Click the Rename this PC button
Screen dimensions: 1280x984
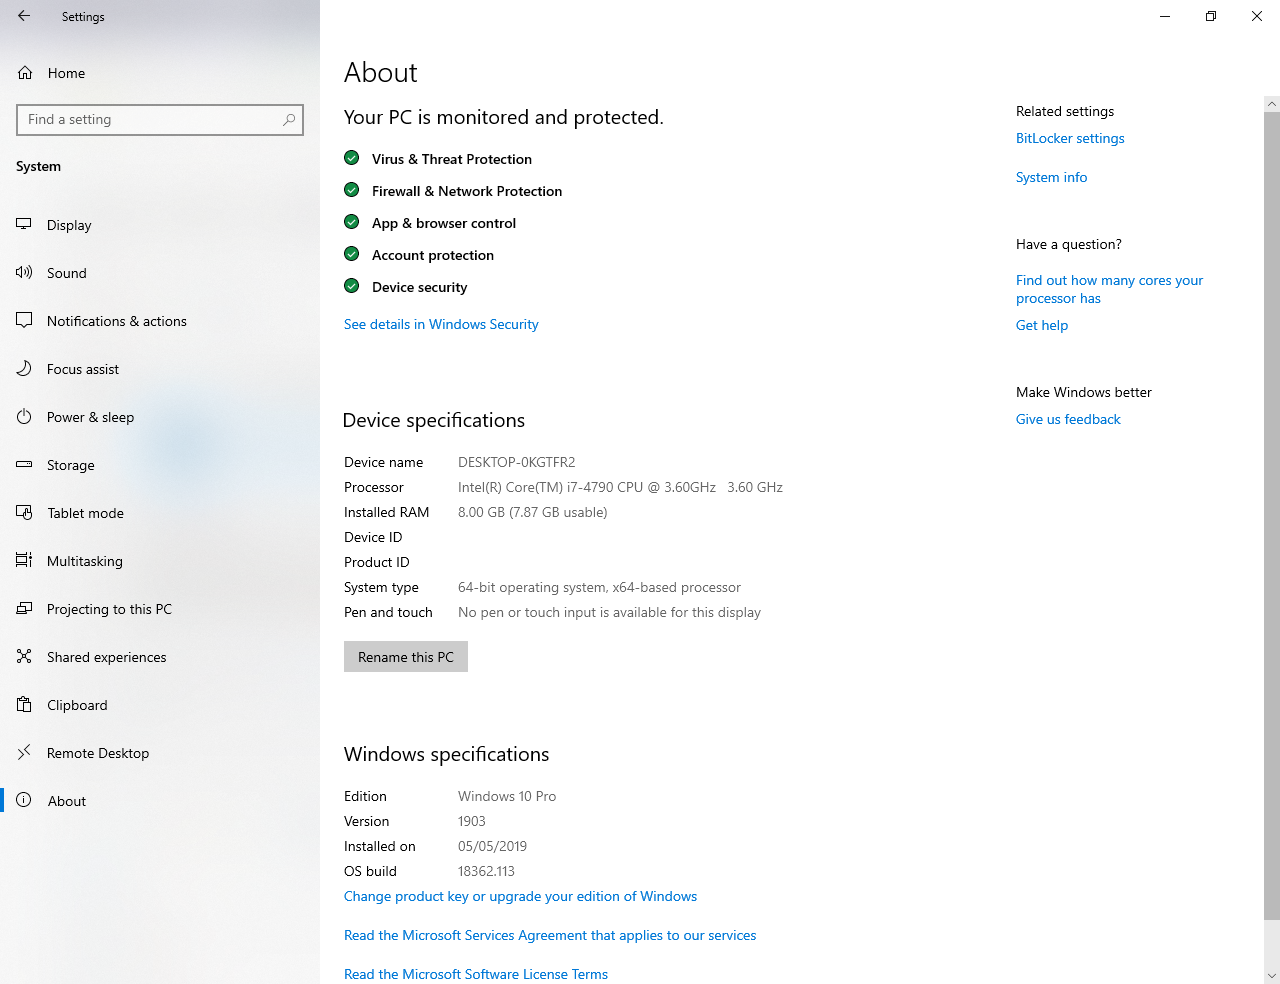[406, 657]
